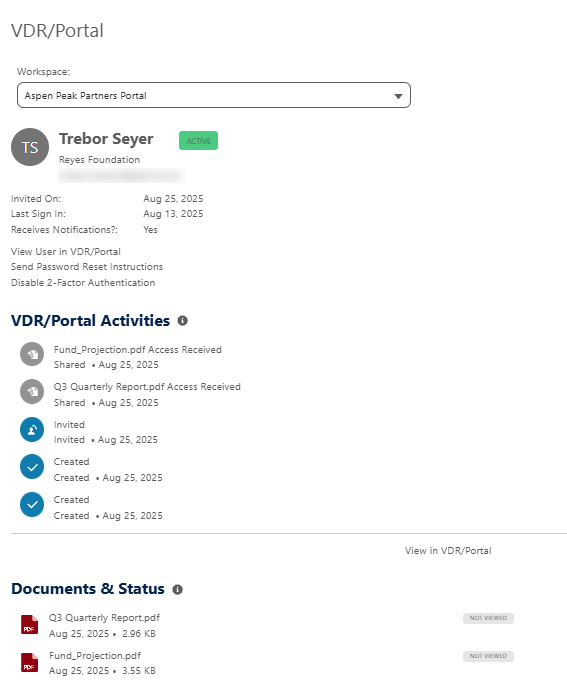Image resolution: width=567 pixels, height=686 pixels.
Task: Click NOT VIEWED badge for Q3 Quarterly Report
Action: 488,618
